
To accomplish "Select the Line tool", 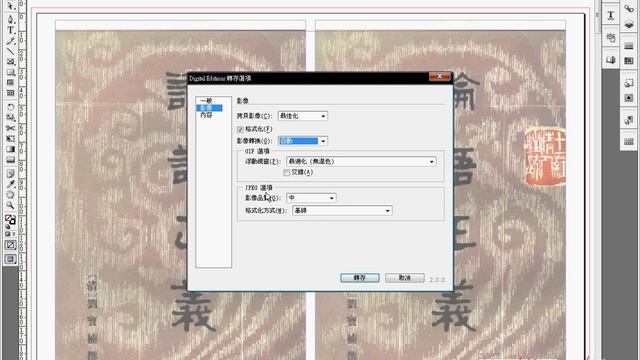I will point(10,51).
